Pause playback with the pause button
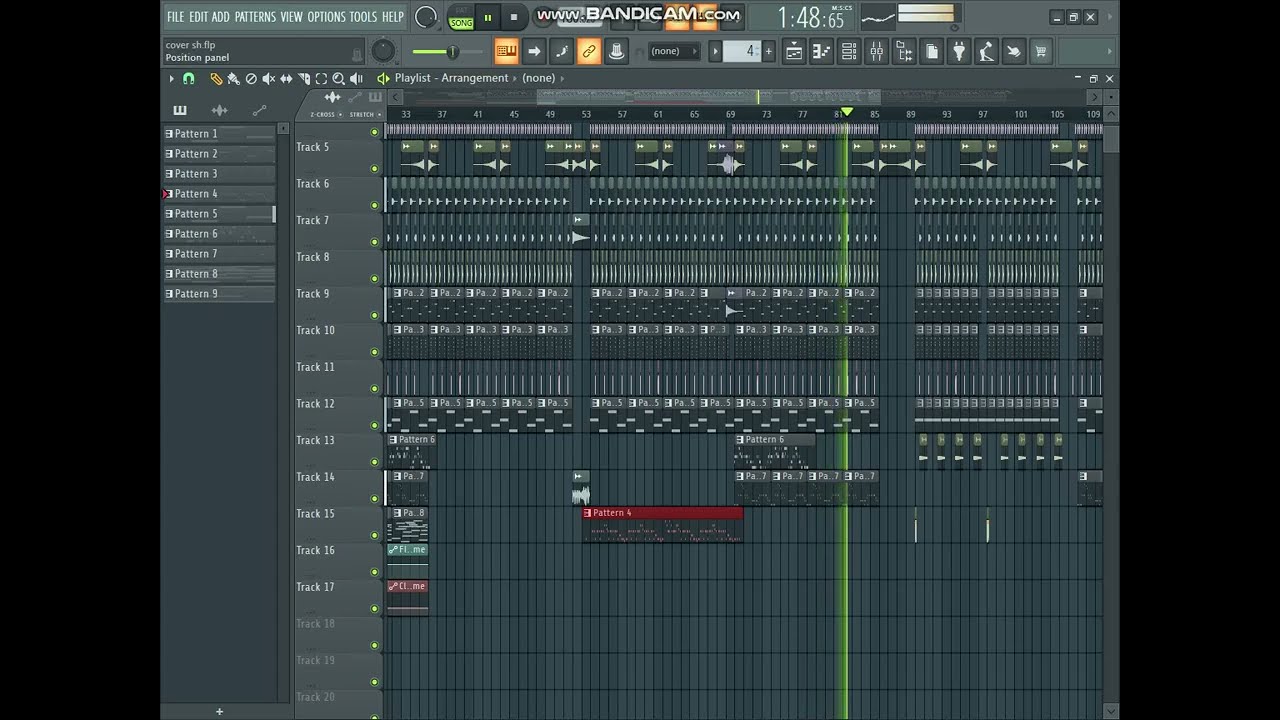 [488, 17]
